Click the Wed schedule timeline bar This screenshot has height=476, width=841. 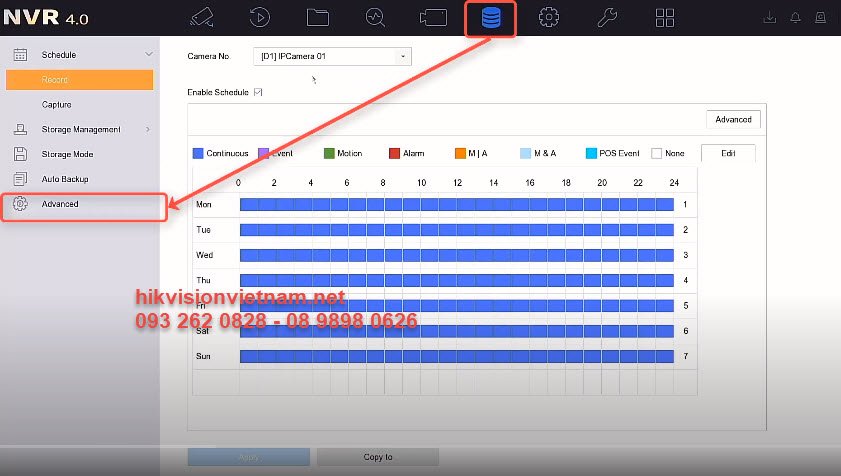(457, 255)
